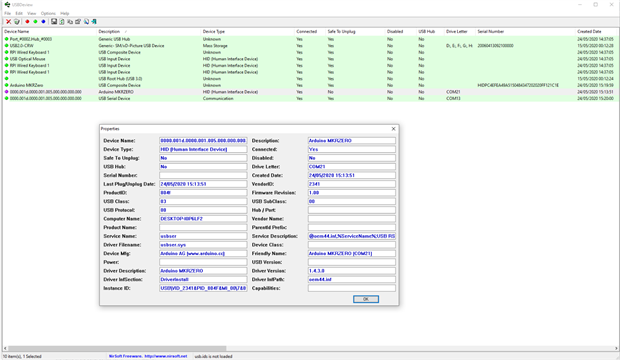The height and width of the screenshot is (360, 620).
Task: Click the USBDeview title bar app icon
Action: click(7, 5)
